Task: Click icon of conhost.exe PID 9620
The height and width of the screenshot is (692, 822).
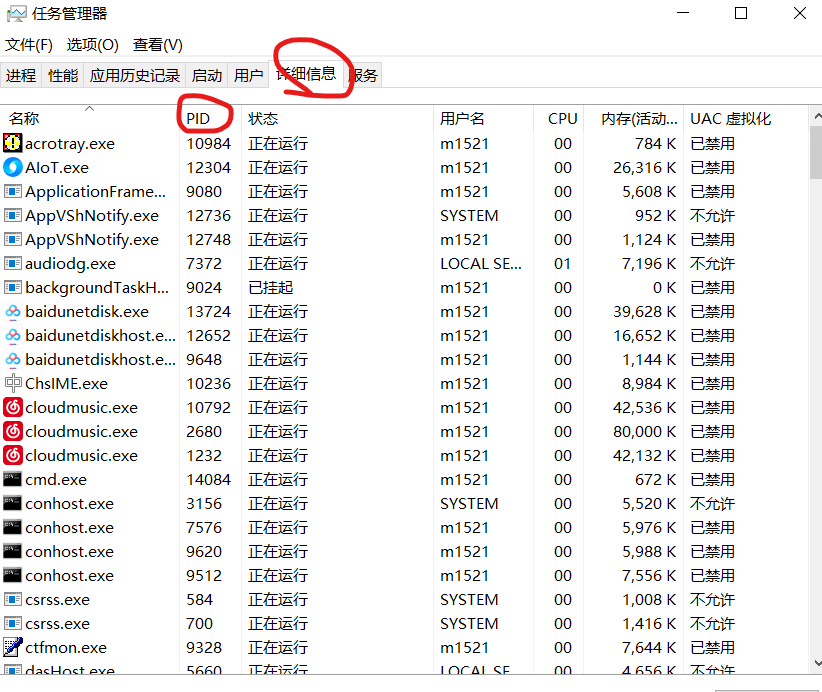Action: (x=13, y=552)
